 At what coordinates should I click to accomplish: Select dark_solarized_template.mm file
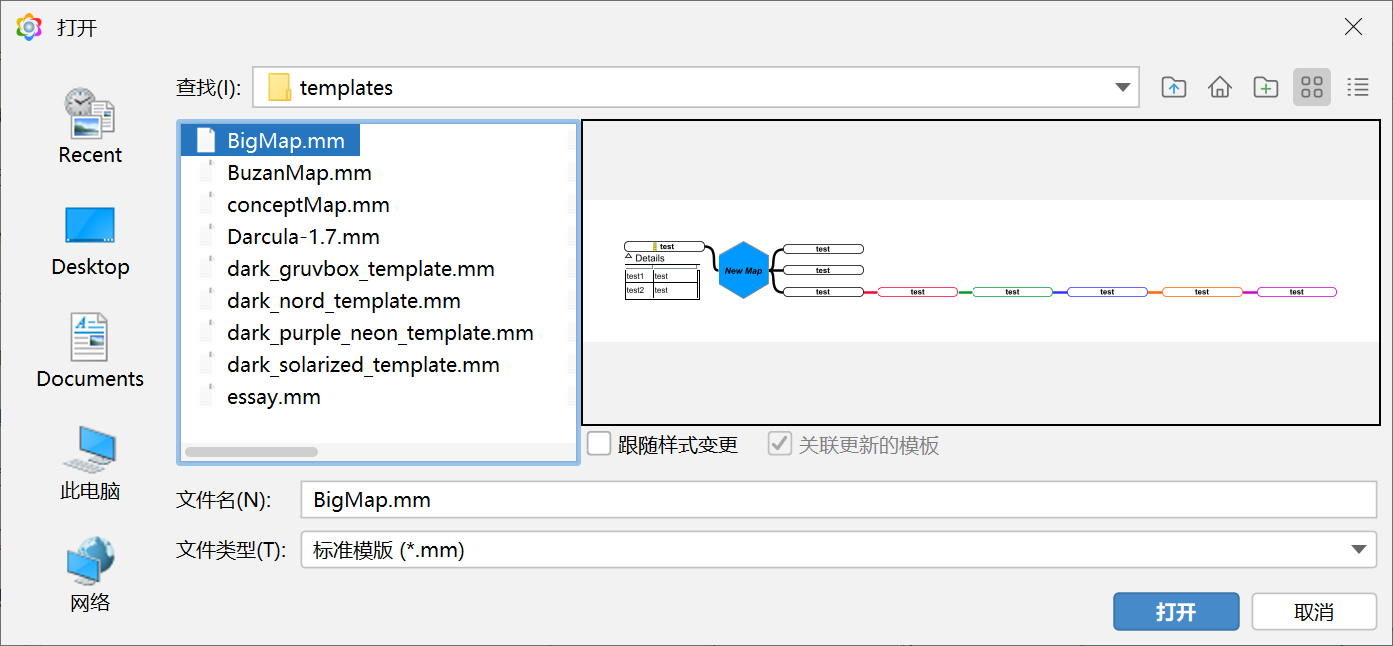(363, 365)
